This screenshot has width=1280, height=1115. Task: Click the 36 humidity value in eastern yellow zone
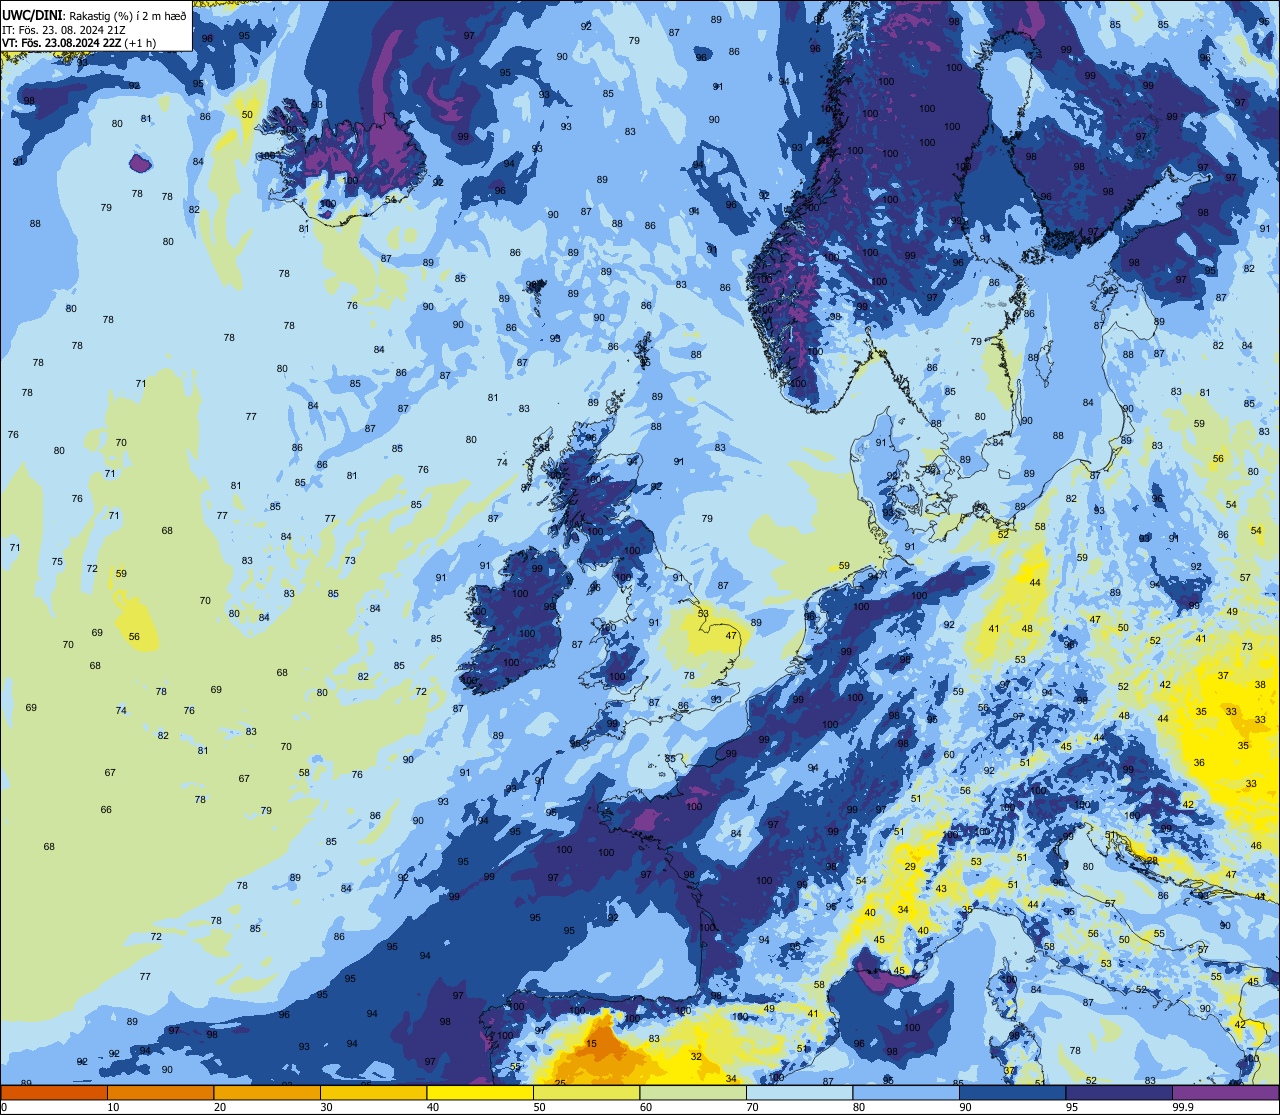pyautogui.click(x=1199, y=763)
